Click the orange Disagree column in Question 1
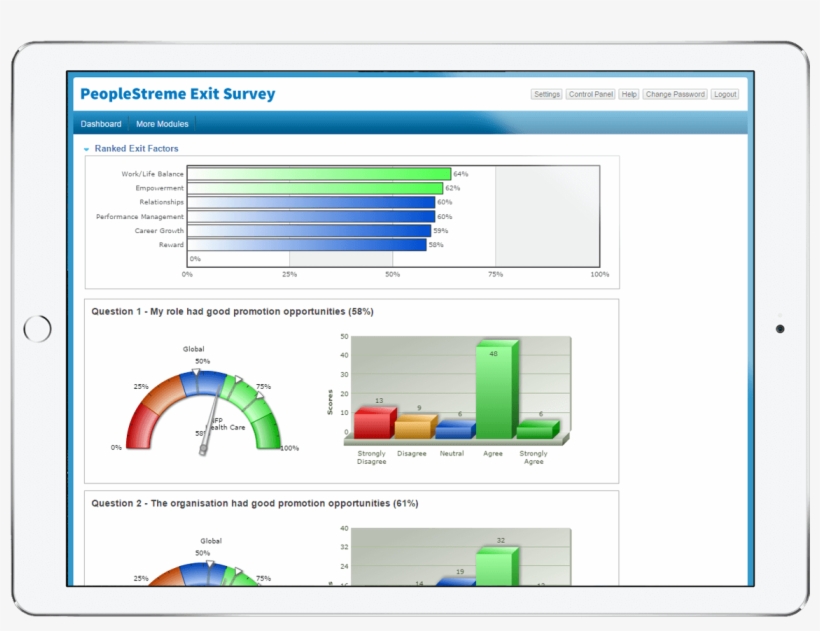Viewport: 820px width, 631px height. click(411, 428)
